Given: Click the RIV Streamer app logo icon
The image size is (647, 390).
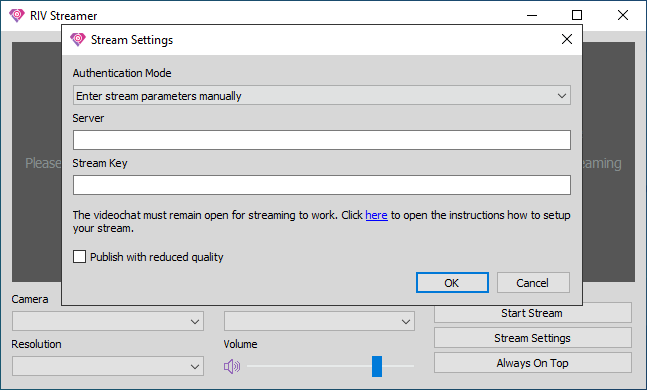Looking at the screenshot, I should pos(17,15).
